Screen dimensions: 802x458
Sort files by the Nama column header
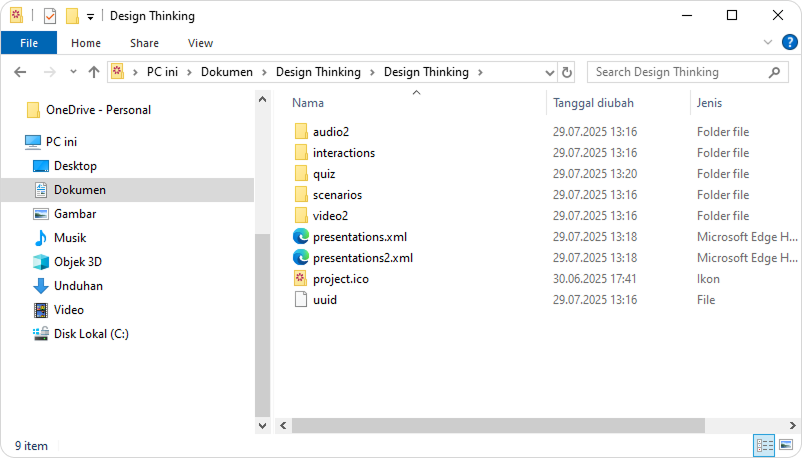pos(308,103)
